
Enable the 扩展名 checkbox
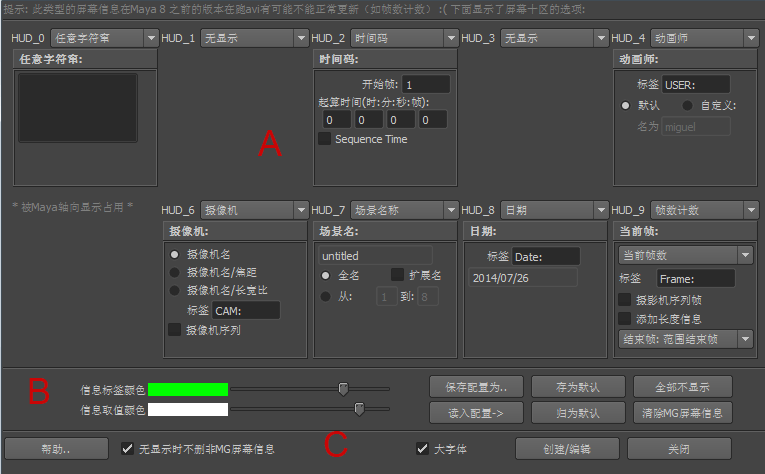(397, 275)
